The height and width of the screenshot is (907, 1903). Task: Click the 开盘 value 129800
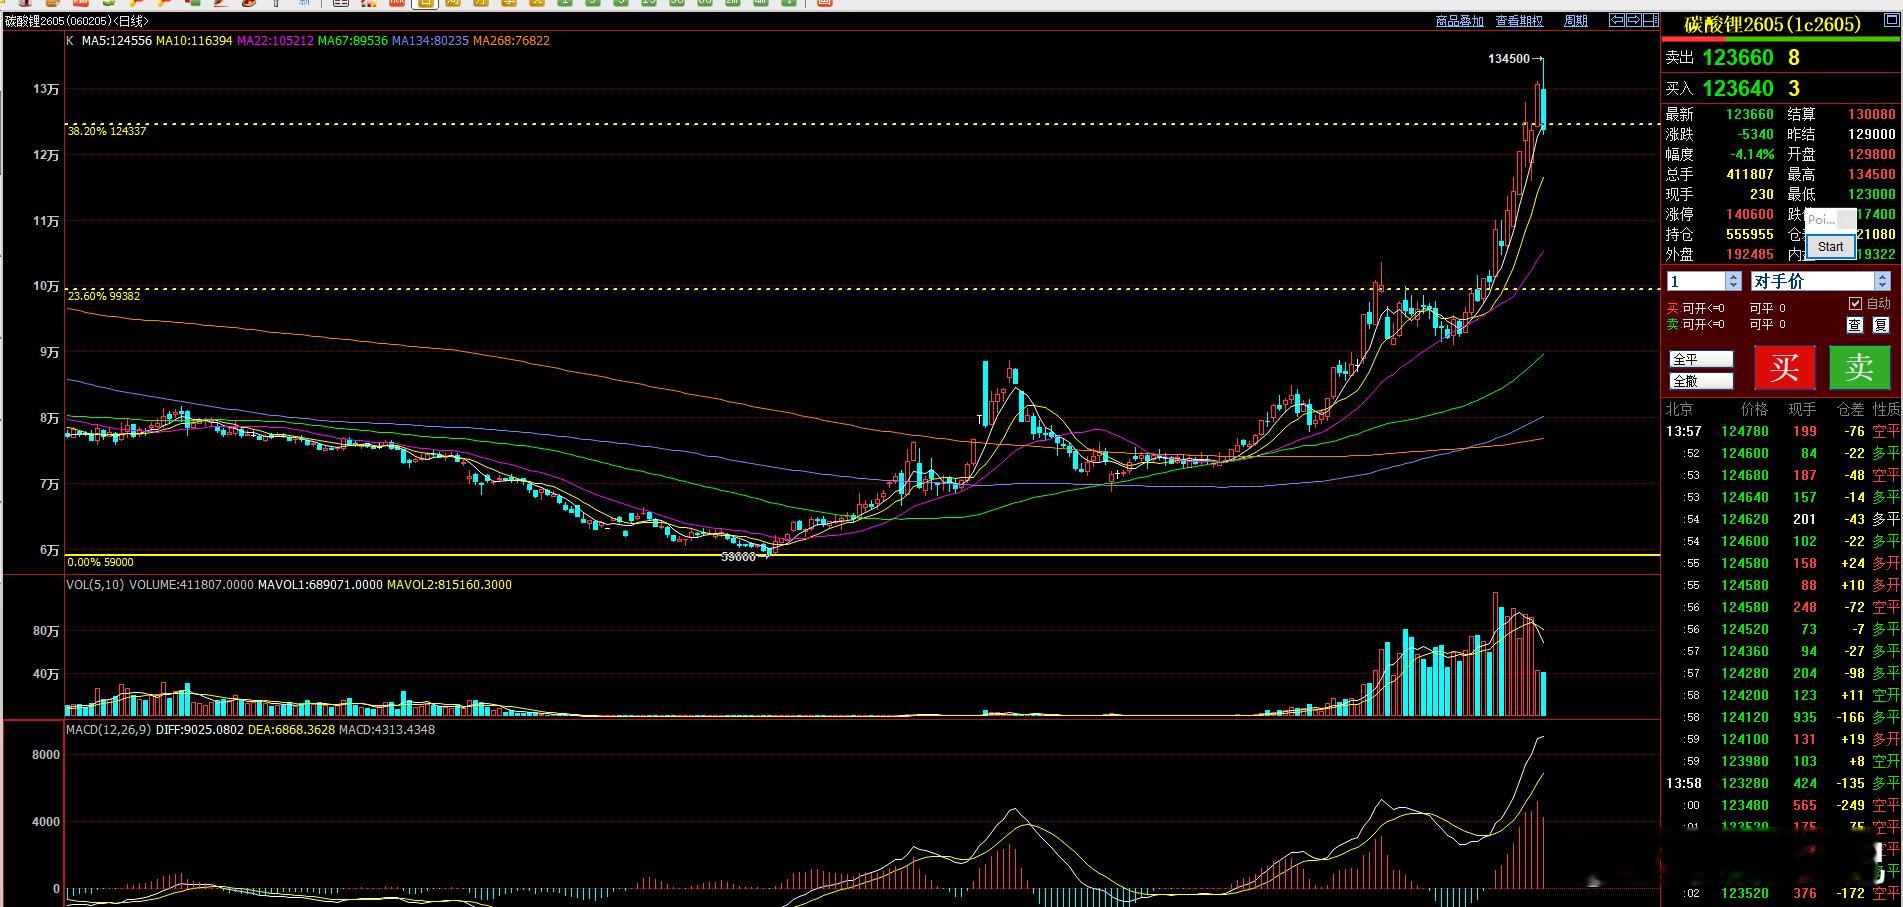(x=1872, y=155)
